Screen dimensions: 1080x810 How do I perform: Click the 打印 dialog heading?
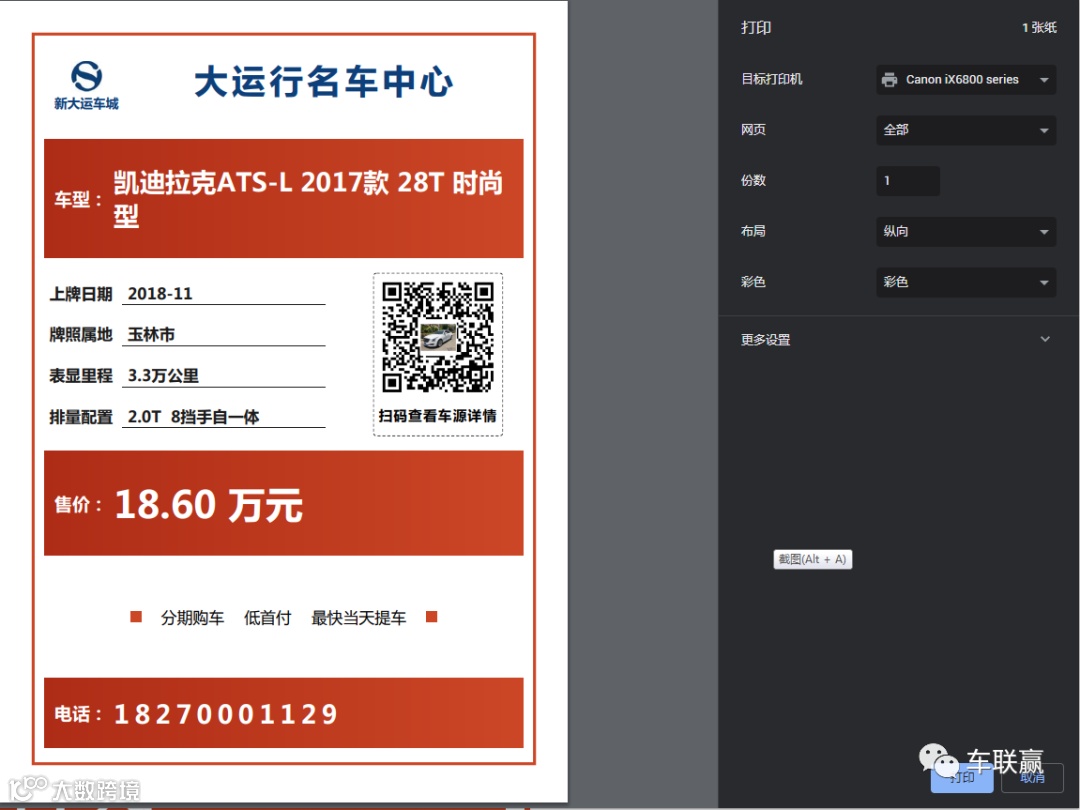[756, 28]
